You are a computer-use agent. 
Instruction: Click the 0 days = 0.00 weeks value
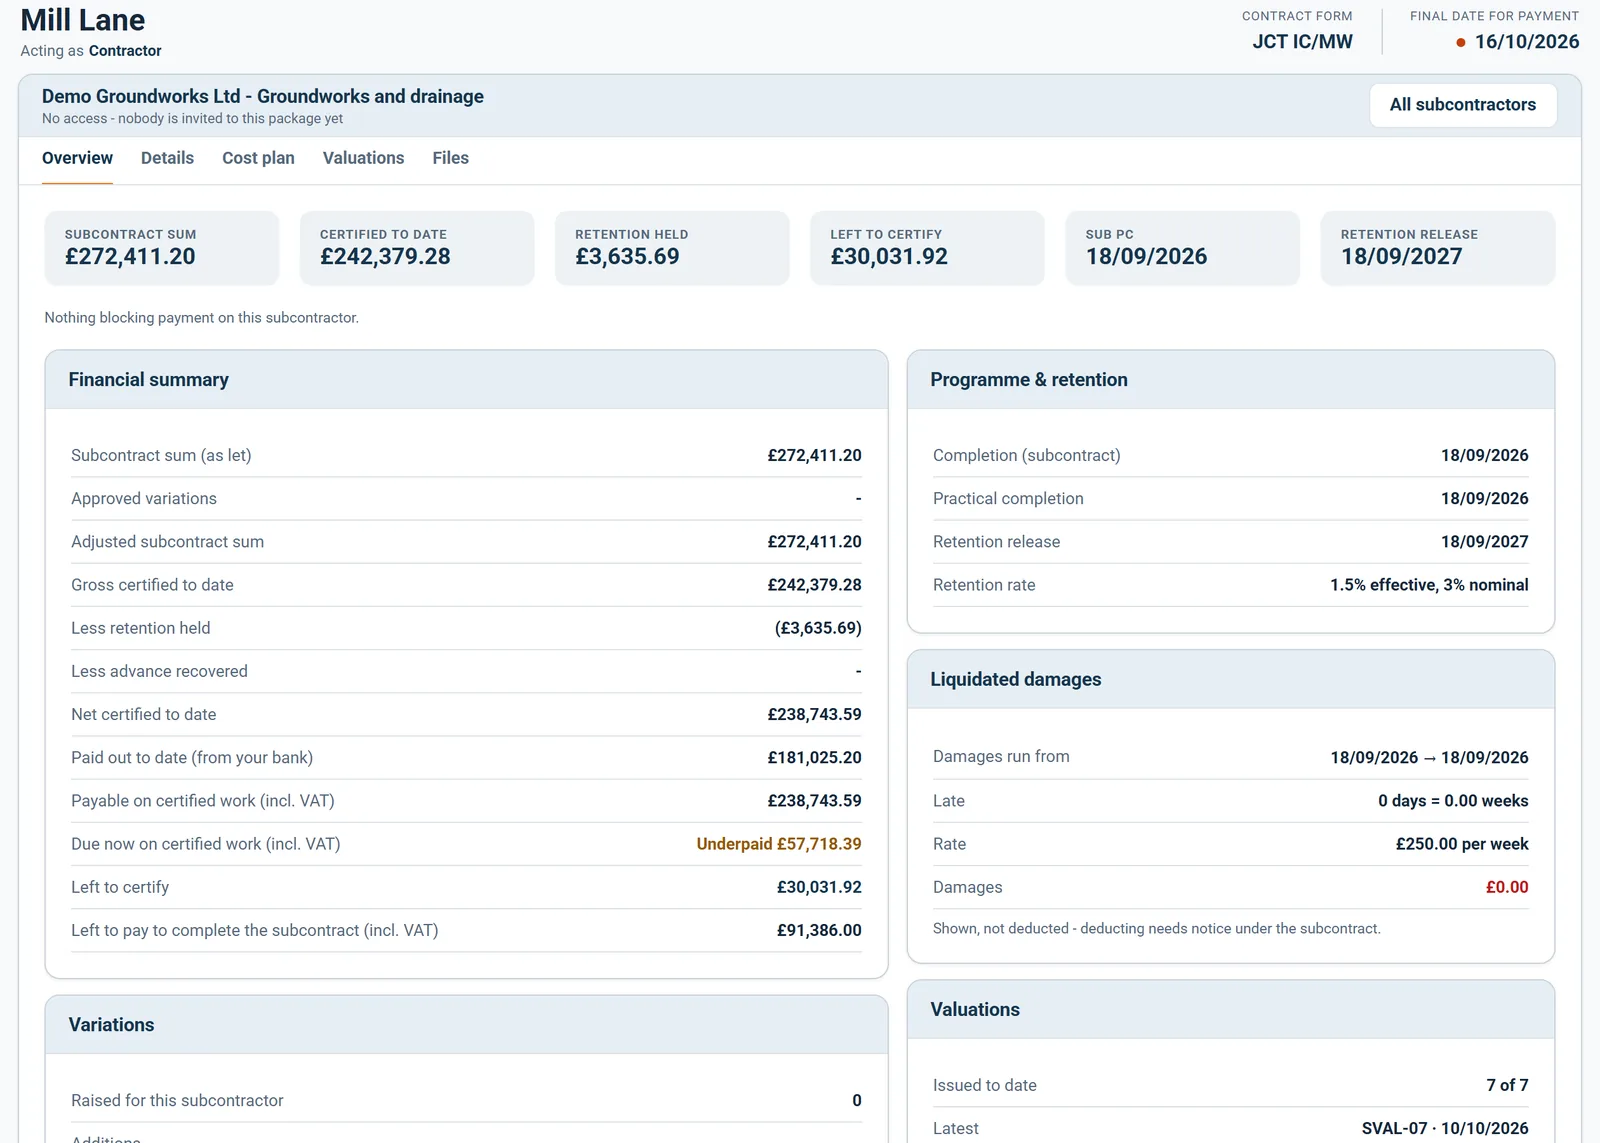tap(1453, 801)
